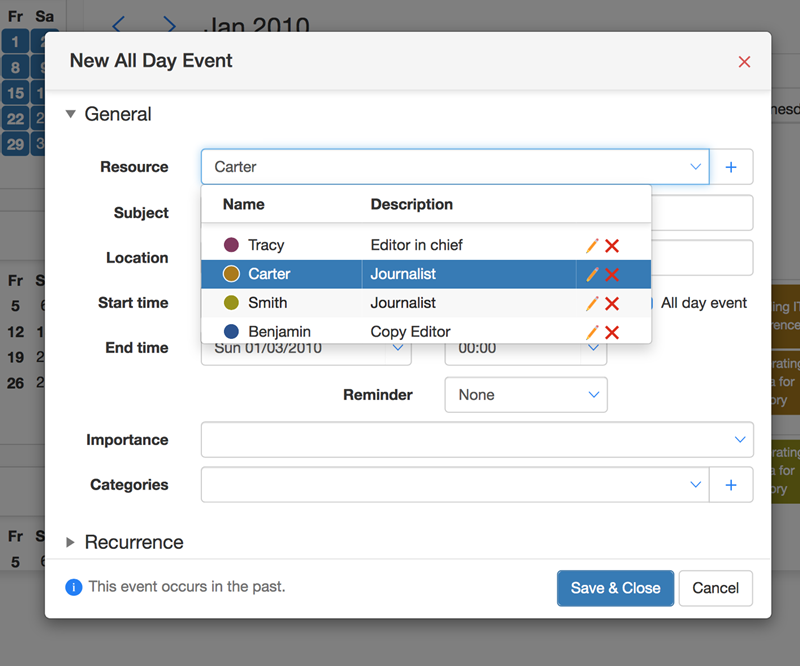Edit the Benjamin resource entry
This screenshot has height=666, width=800.
(592, 332)
